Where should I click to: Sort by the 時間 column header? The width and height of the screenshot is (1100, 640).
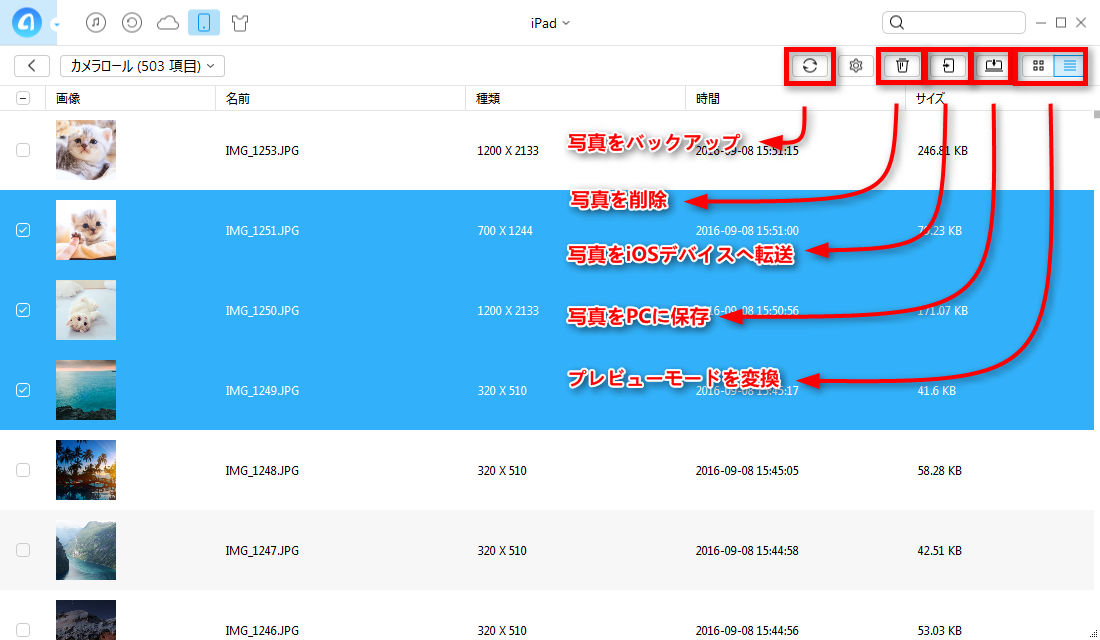795,98
